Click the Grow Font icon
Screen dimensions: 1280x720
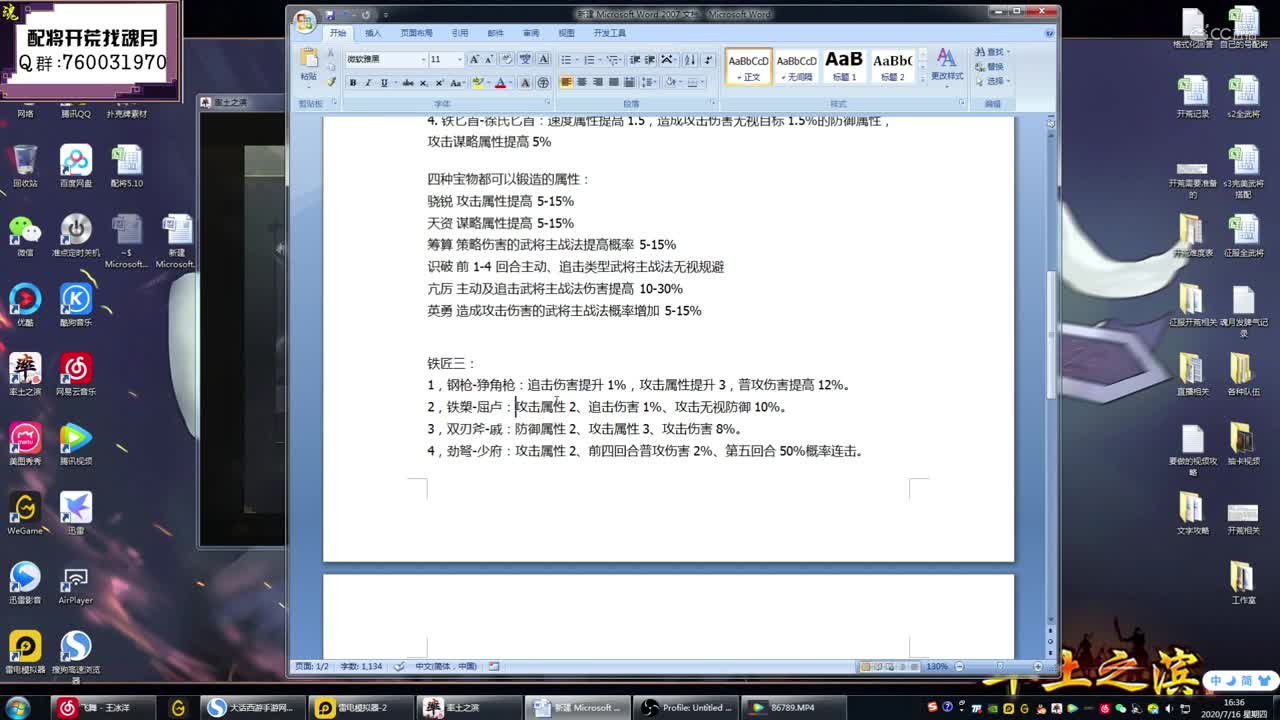tap(473, 60)
